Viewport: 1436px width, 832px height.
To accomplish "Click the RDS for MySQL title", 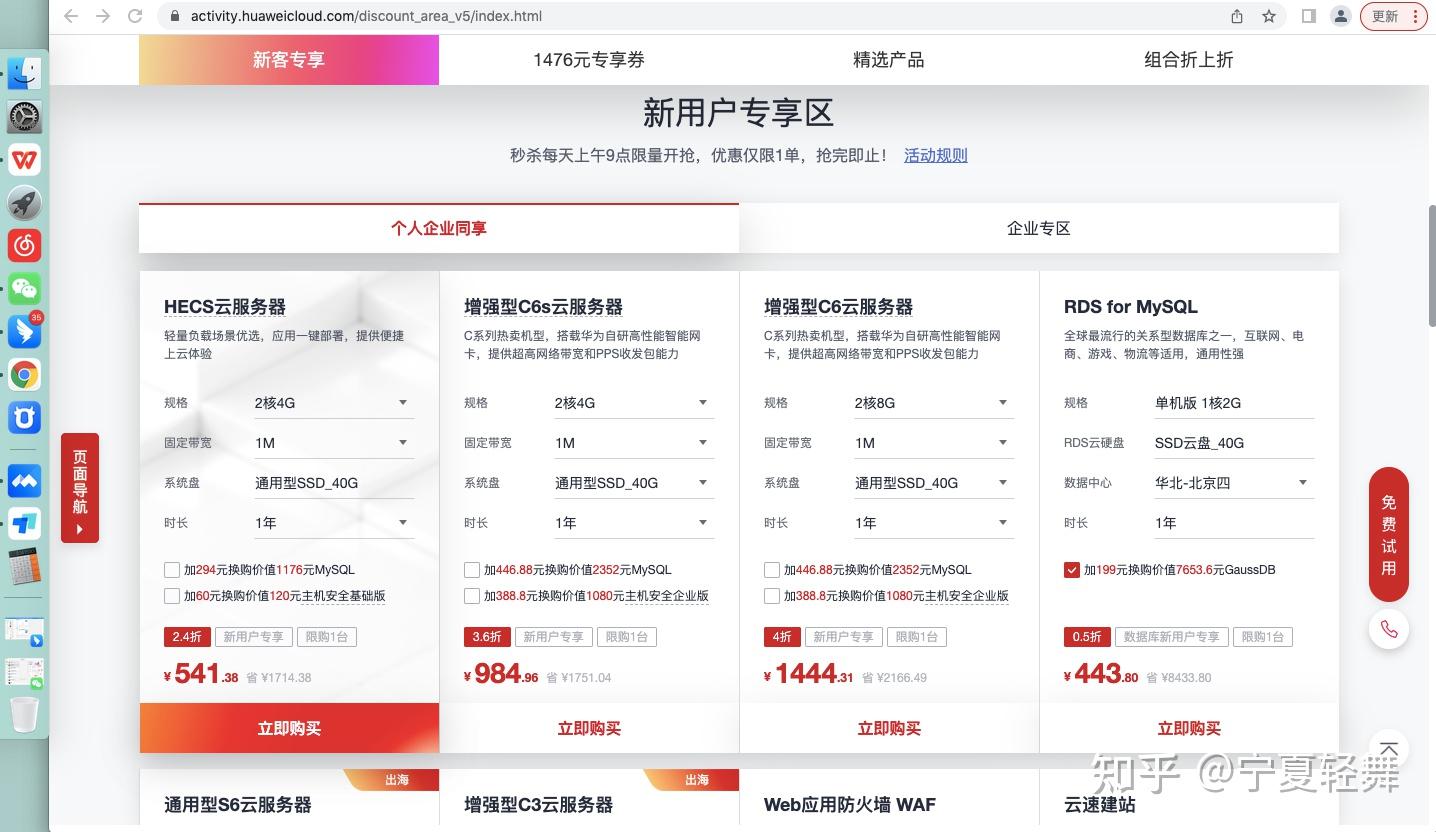I will coord(1130,307).
